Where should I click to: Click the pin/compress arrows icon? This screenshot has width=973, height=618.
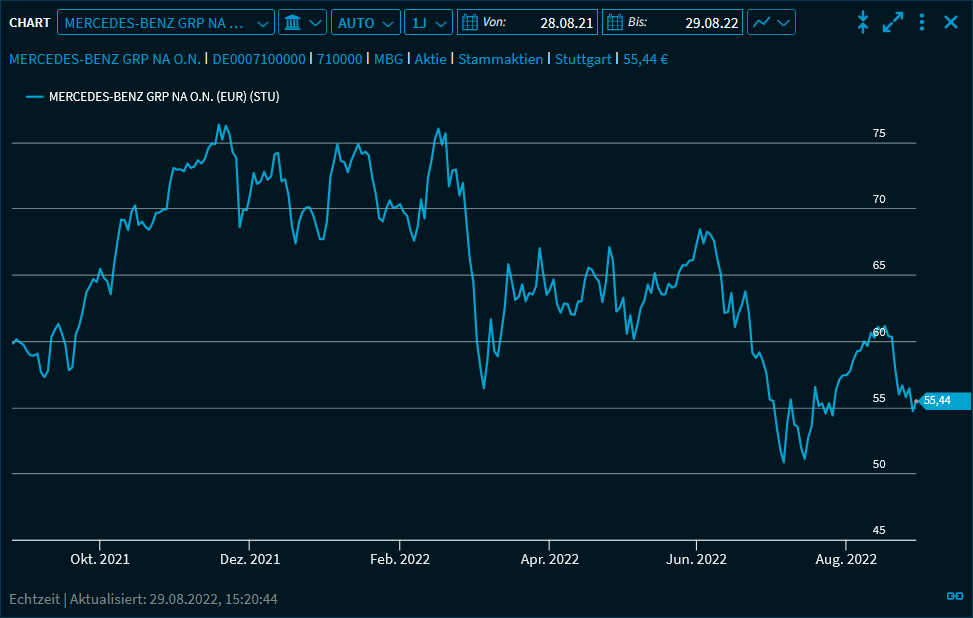863,22
